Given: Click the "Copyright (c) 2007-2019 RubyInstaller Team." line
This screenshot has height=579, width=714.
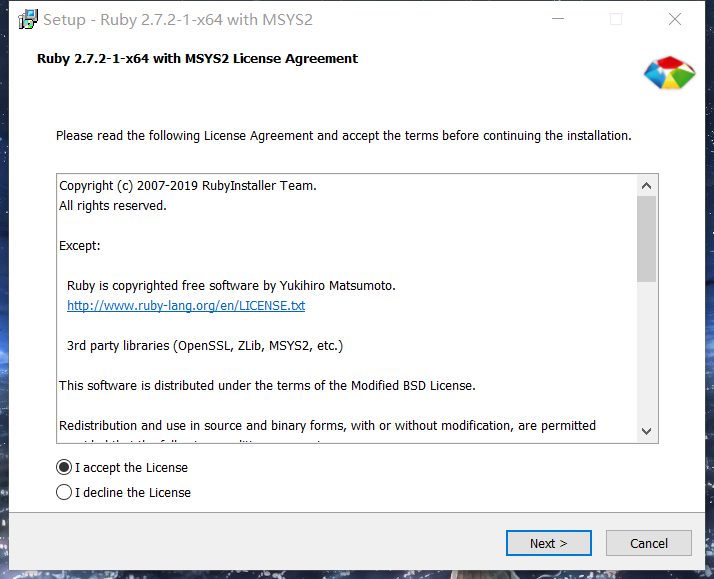Looking at the screenshot, I should coord(188,186).
